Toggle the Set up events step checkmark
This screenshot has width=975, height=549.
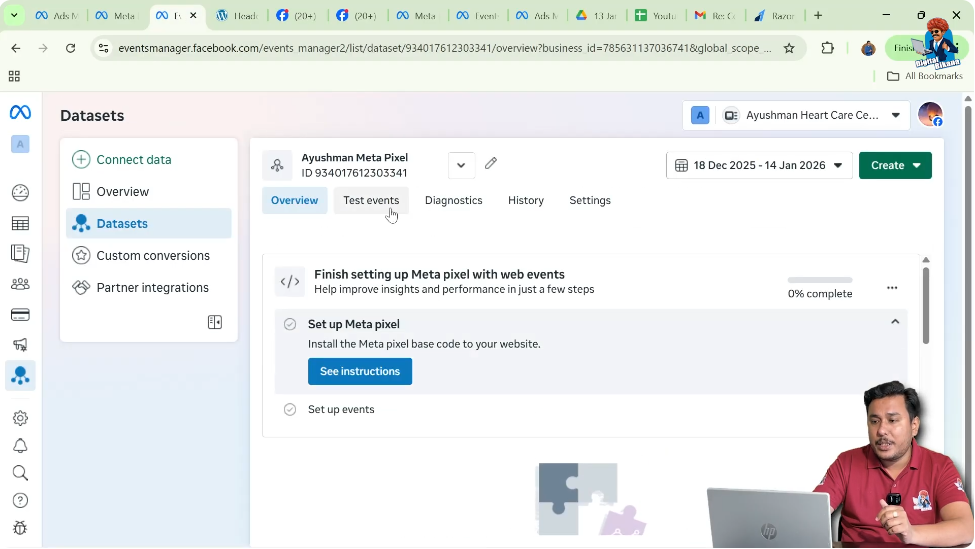tap(290, 409)
